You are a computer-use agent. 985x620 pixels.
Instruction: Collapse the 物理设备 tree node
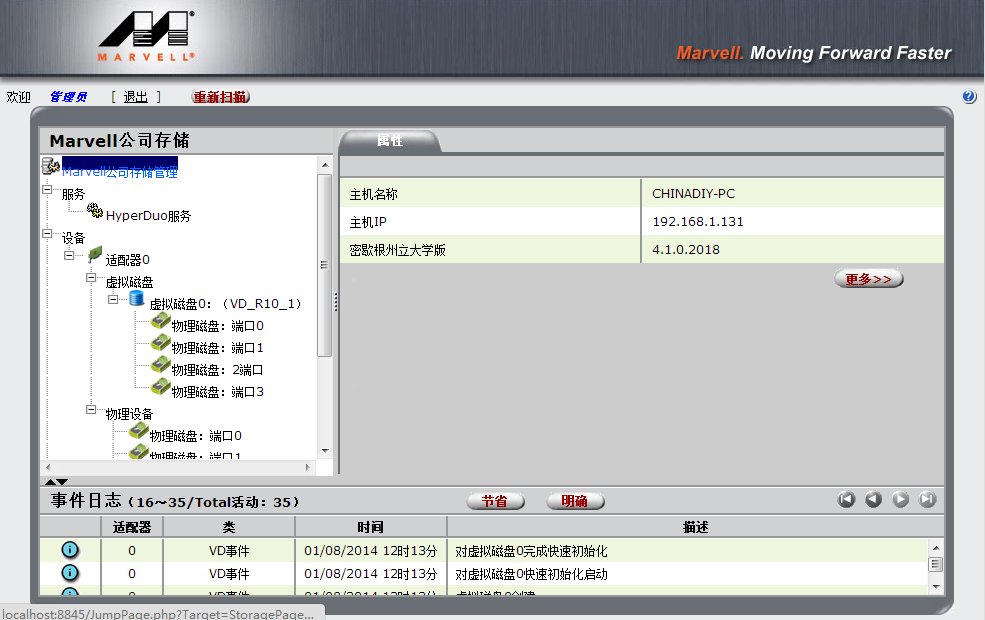pos(91,409)
